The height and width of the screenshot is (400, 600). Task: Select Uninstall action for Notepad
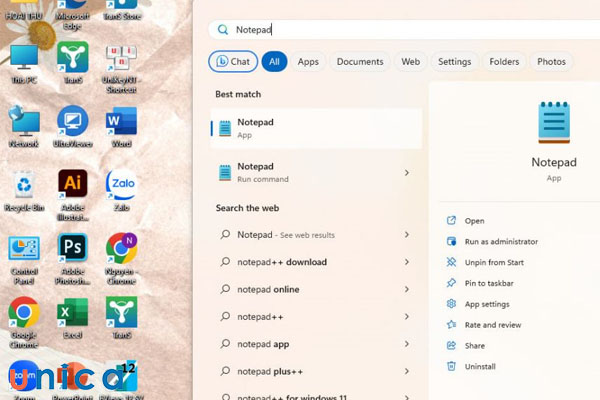click(x=480, y=366)
